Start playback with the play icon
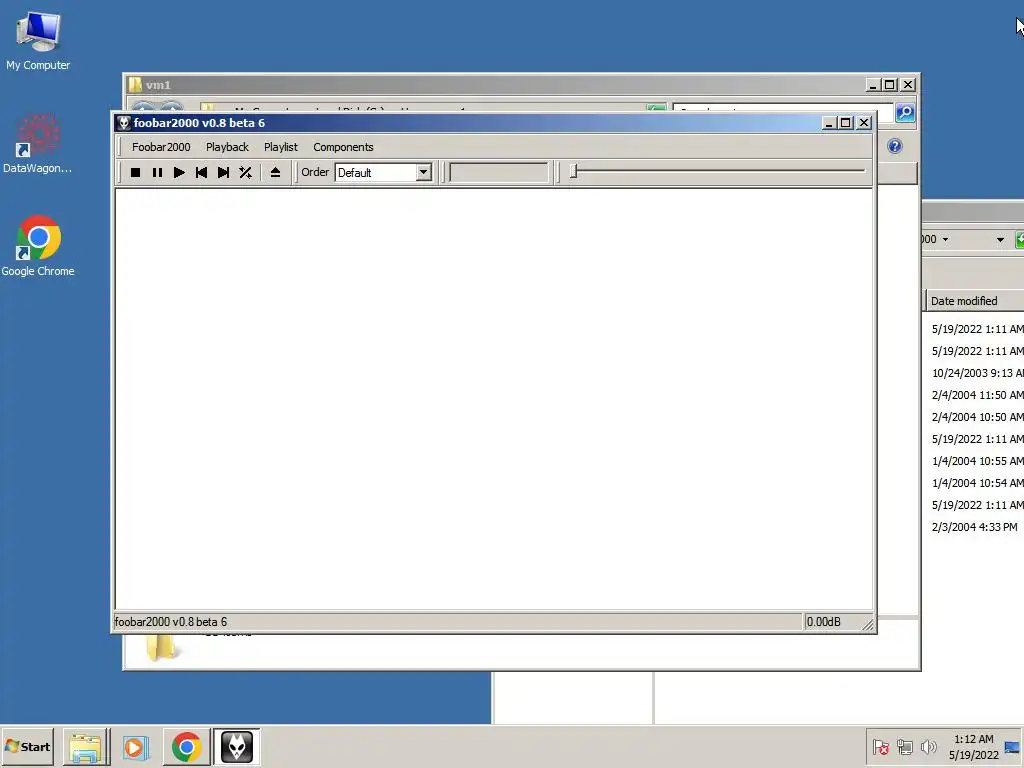1024x768 pixels. (179, 172)
